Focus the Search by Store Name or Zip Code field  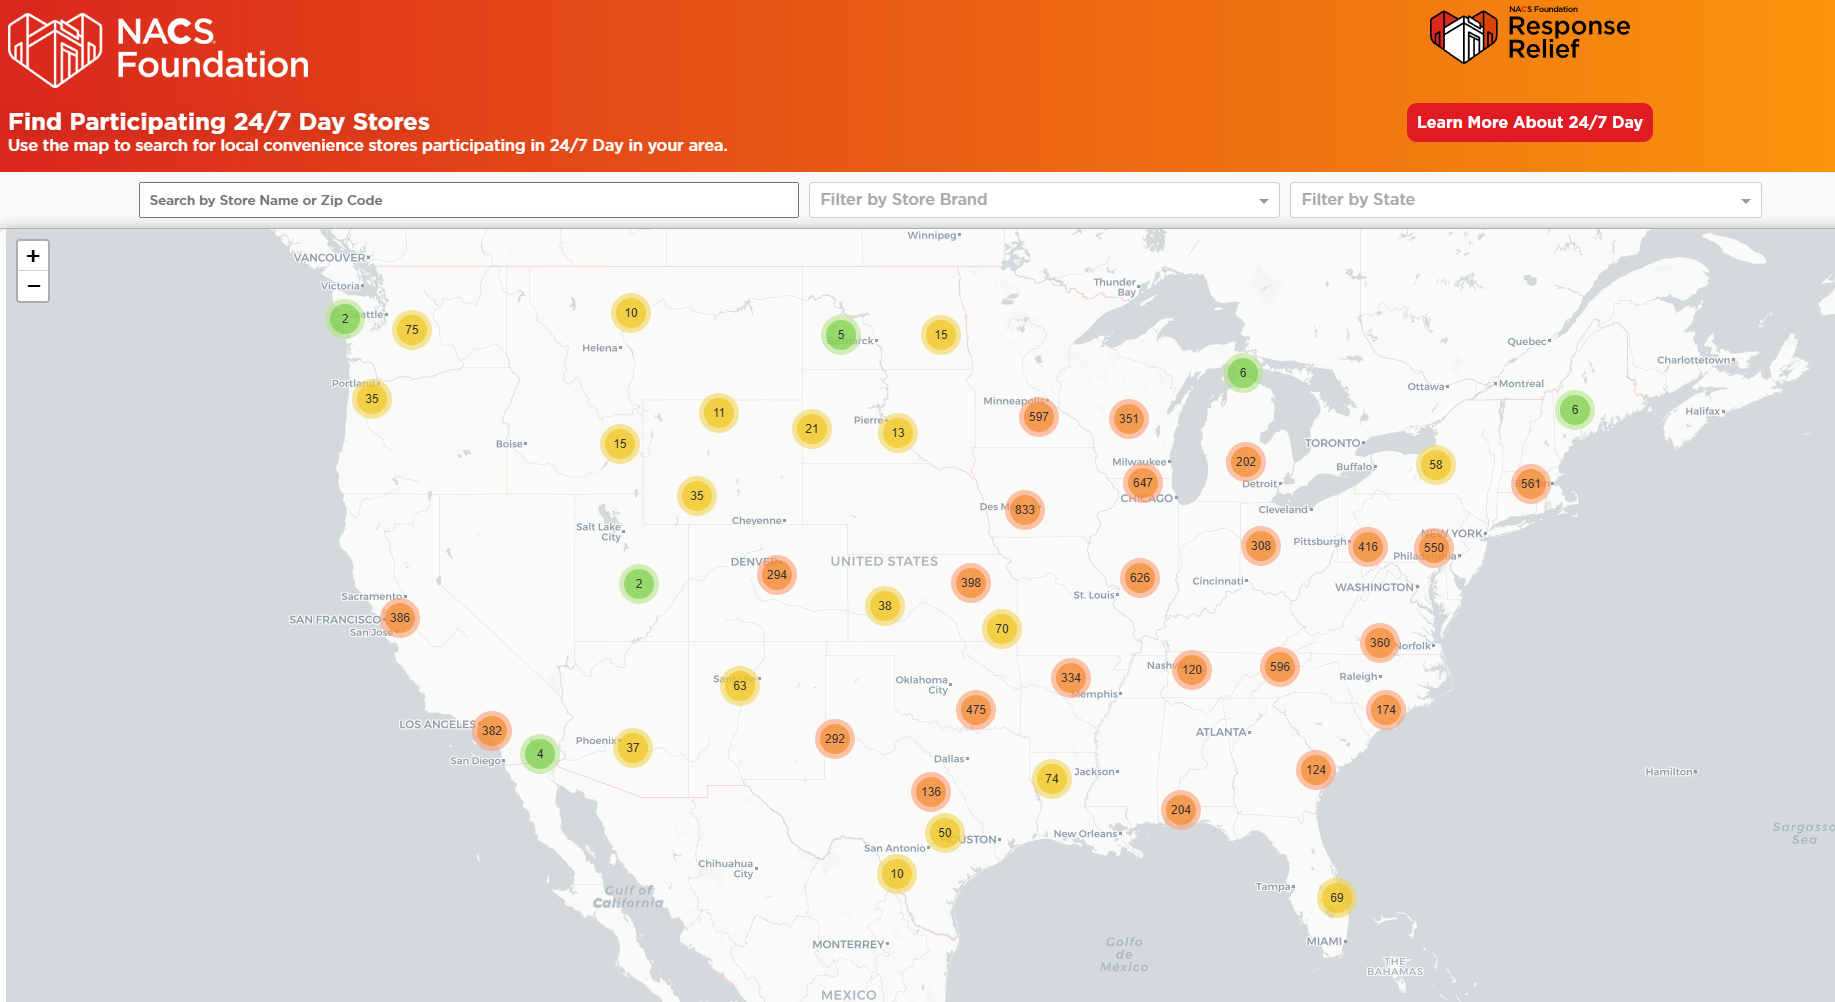[468, 200]
